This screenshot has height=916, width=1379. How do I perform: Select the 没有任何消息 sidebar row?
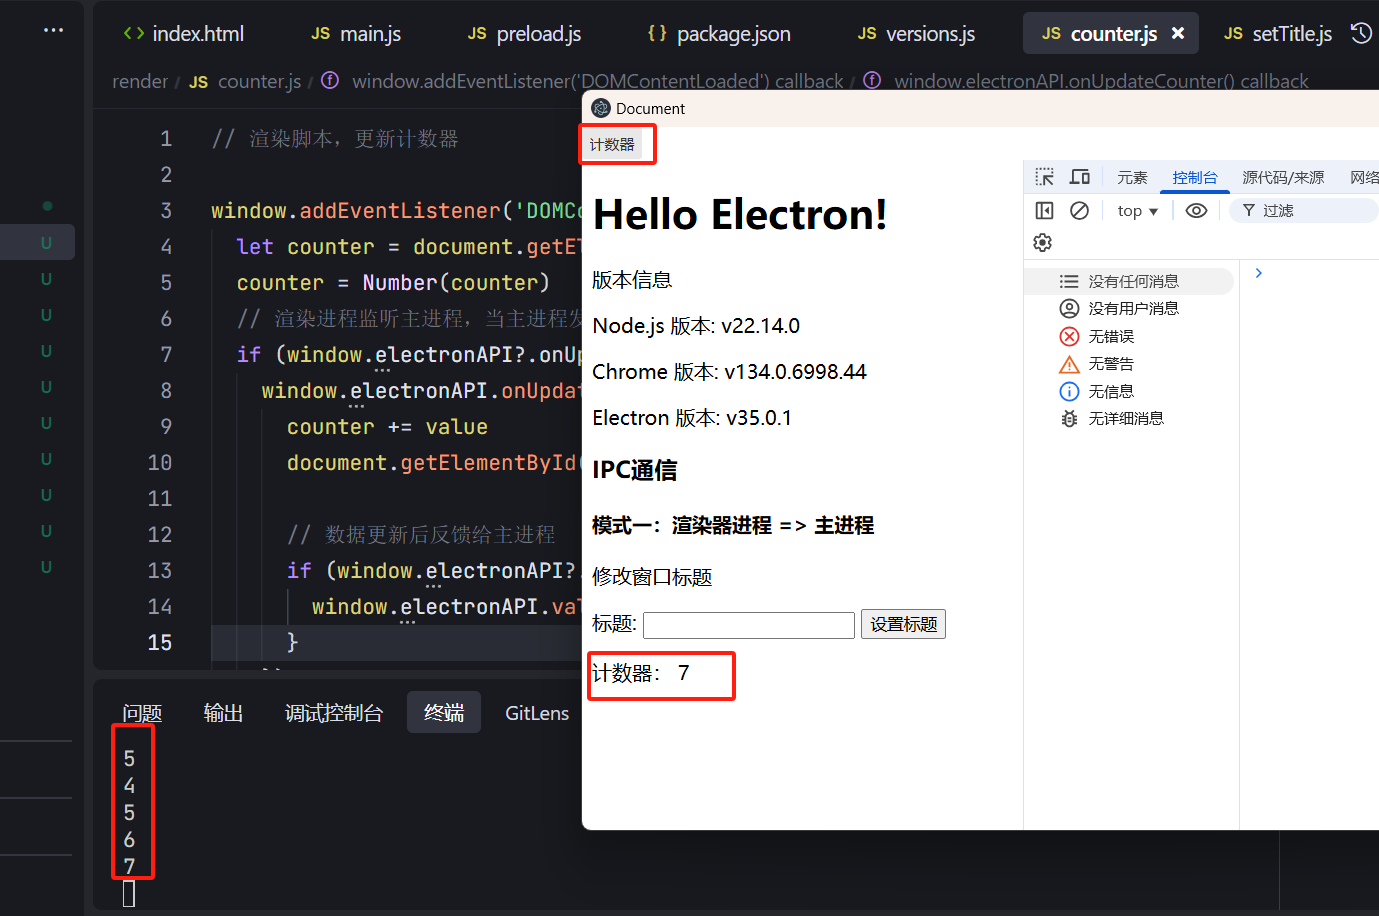click(x=1130, y=281)
